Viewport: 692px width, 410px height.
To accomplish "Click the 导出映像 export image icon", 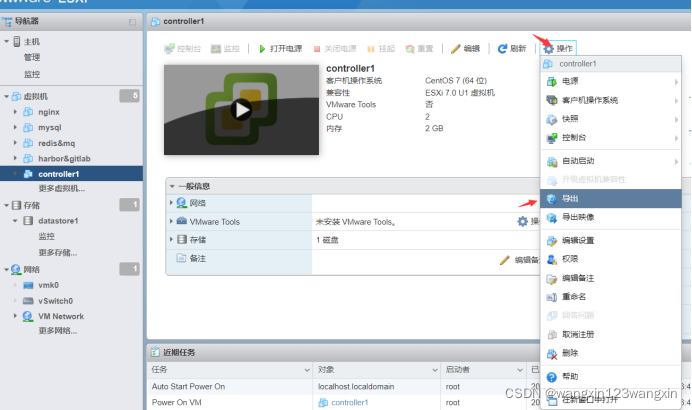I will coord(552,218).
